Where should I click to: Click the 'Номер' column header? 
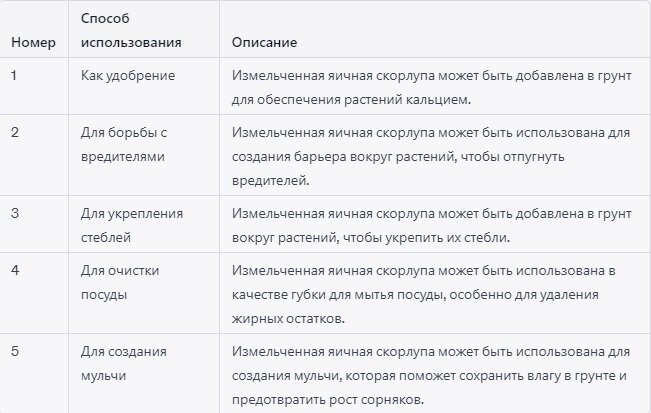click(x=30, y=43)
